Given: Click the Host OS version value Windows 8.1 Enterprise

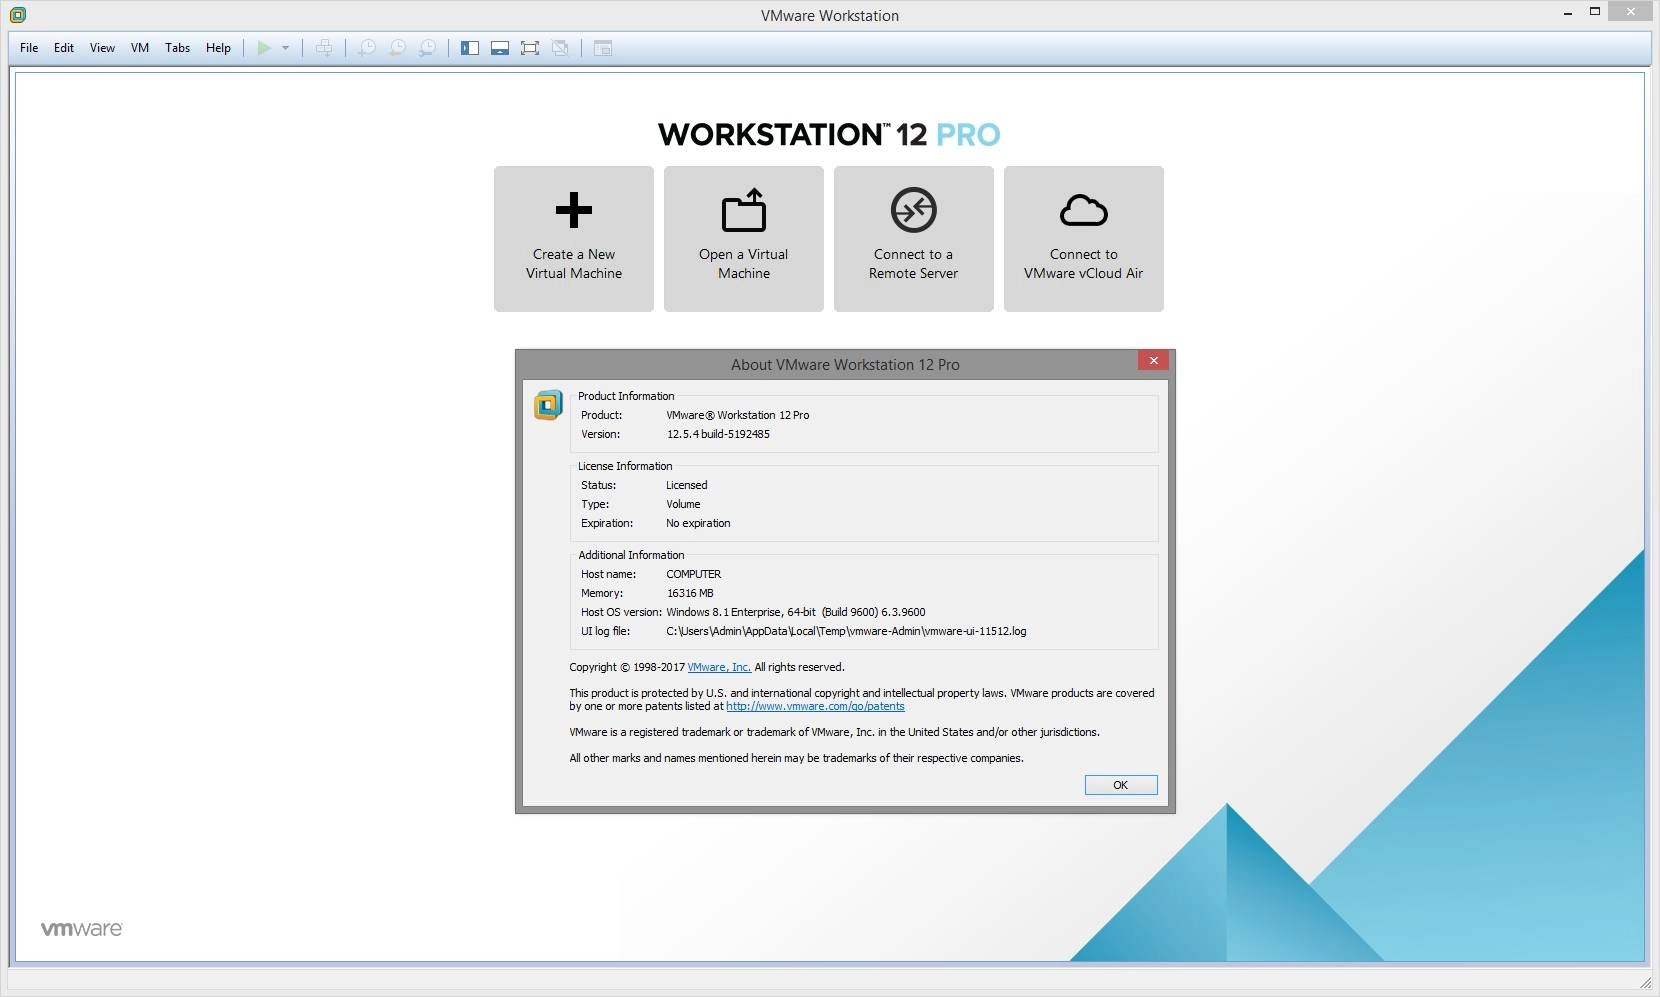Looking at the screenshot, I should click(x=795, y=612).
